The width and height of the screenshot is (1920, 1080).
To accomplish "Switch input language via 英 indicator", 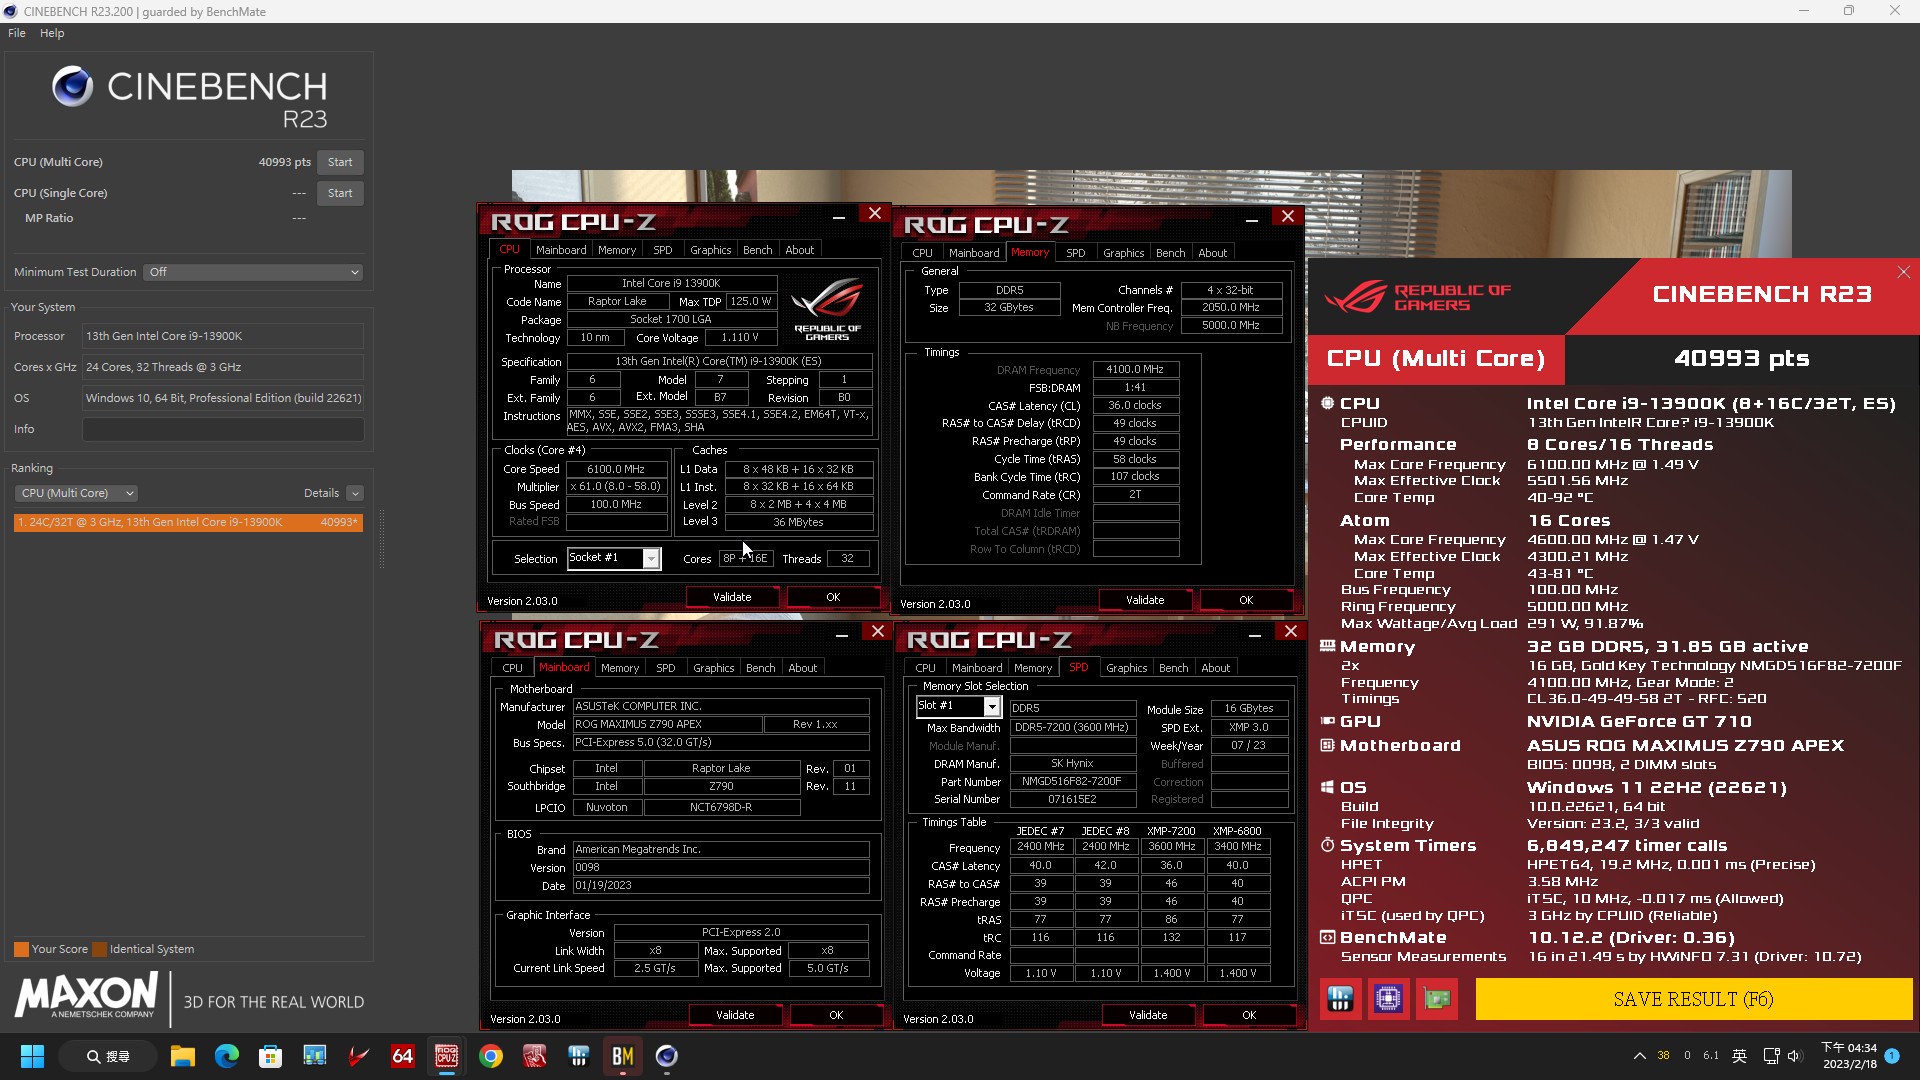I will point(1739,1056).
